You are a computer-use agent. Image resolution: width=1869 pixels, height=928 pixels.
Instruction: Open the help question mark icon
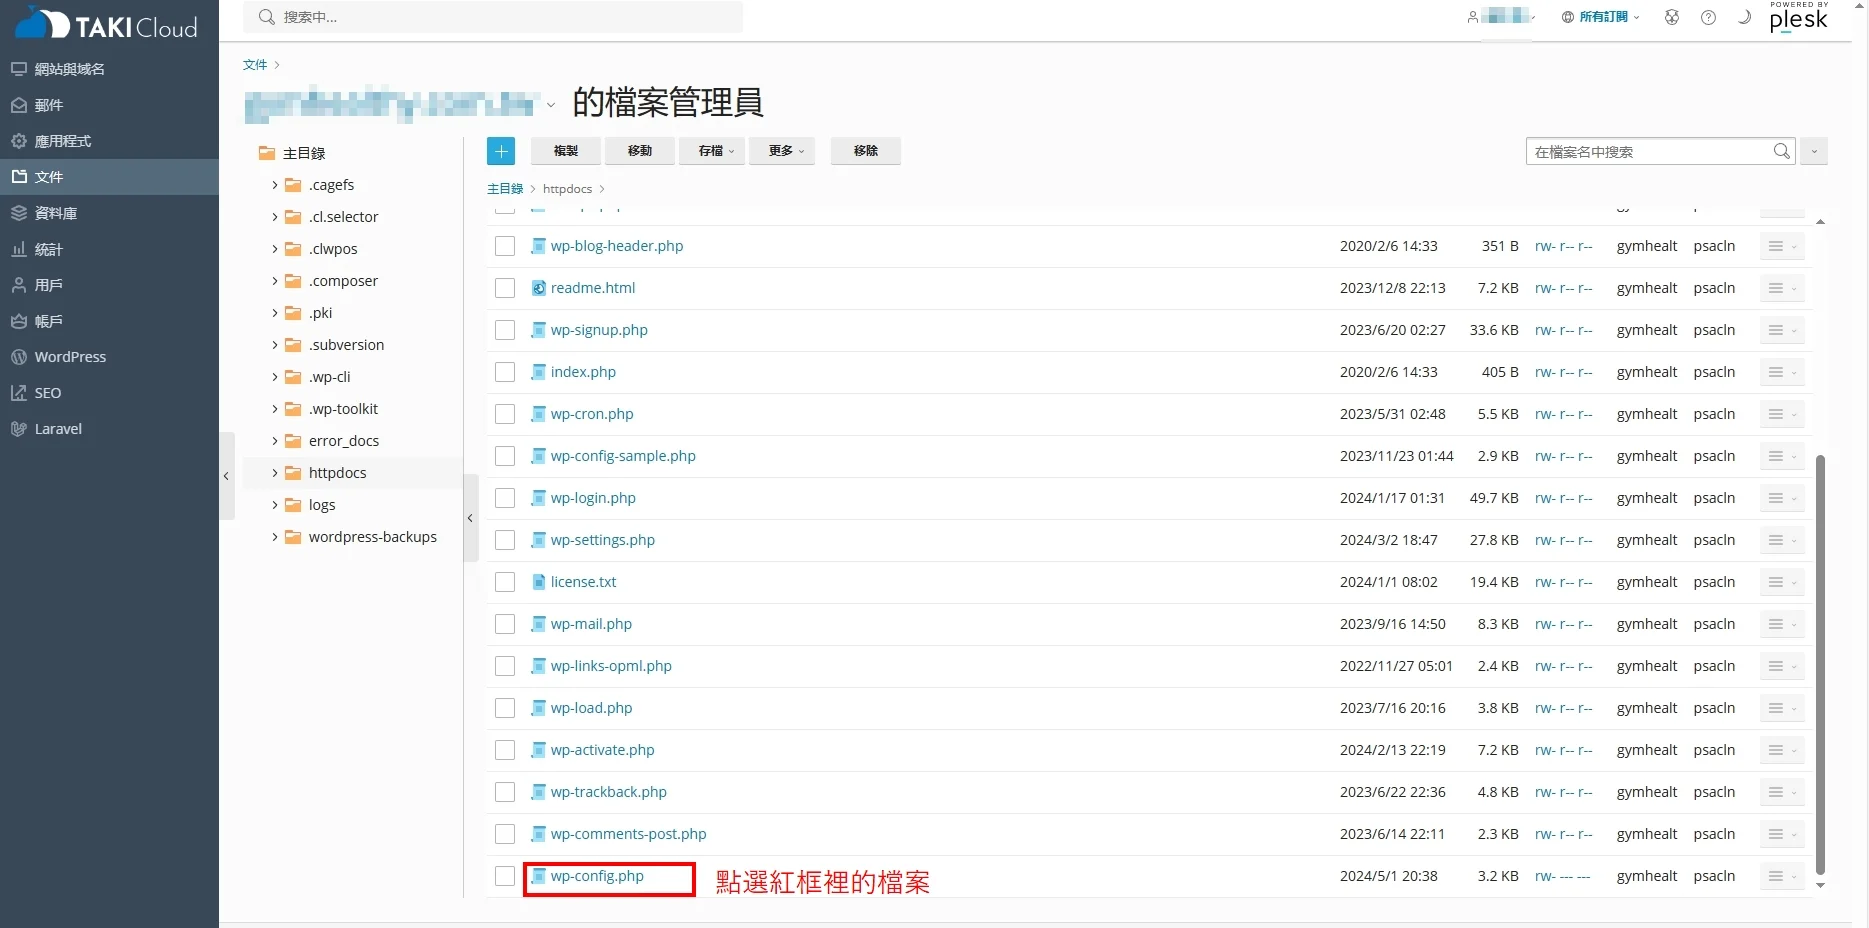click(x=1708, y=17)
